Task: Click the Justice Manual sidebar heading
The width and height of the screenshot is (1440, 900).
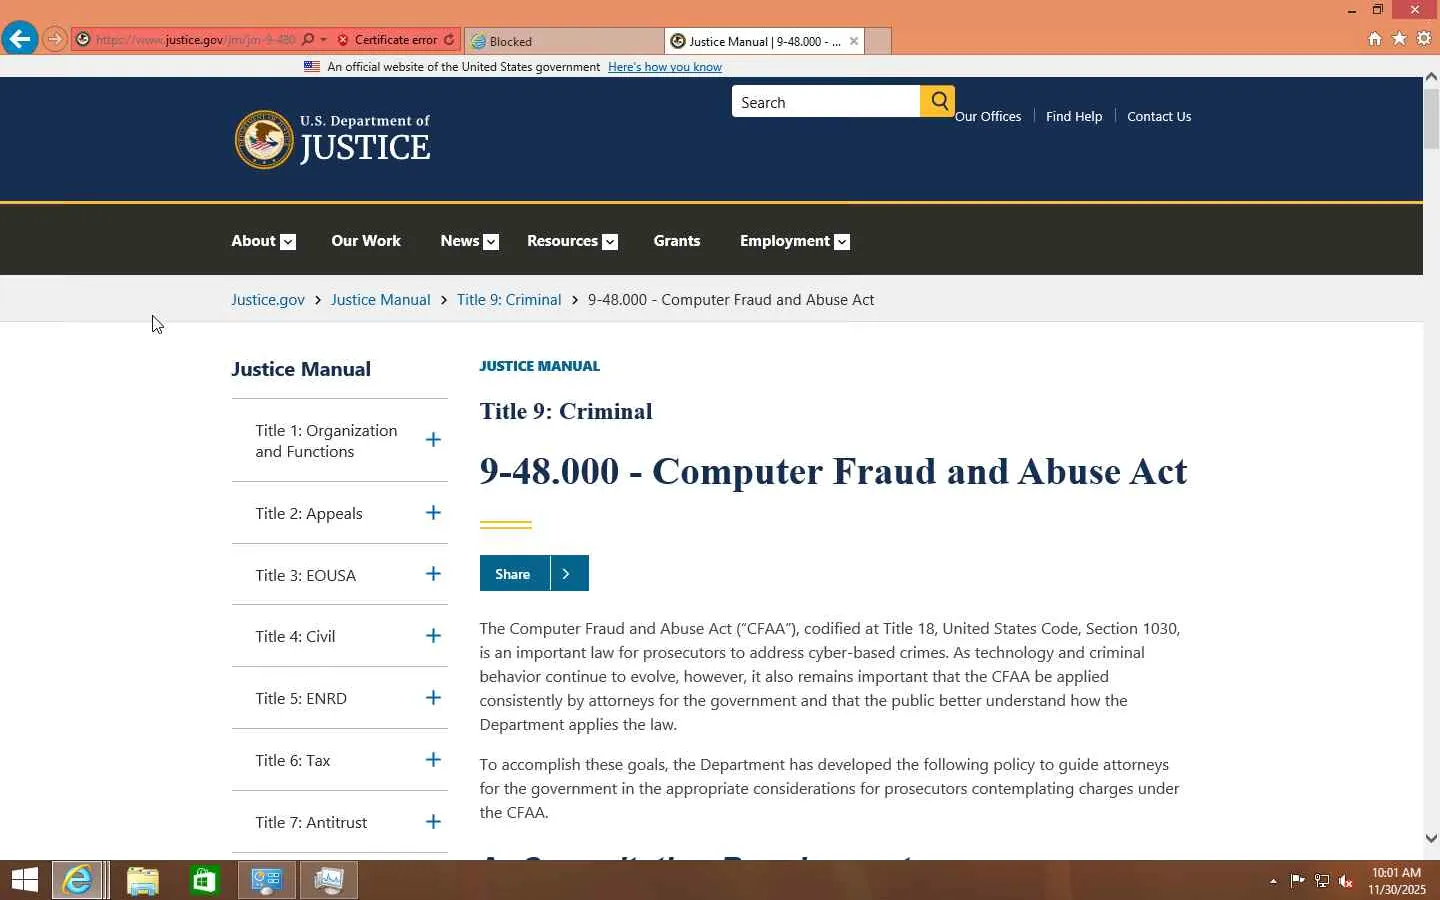Action: (x=301, y=369)
